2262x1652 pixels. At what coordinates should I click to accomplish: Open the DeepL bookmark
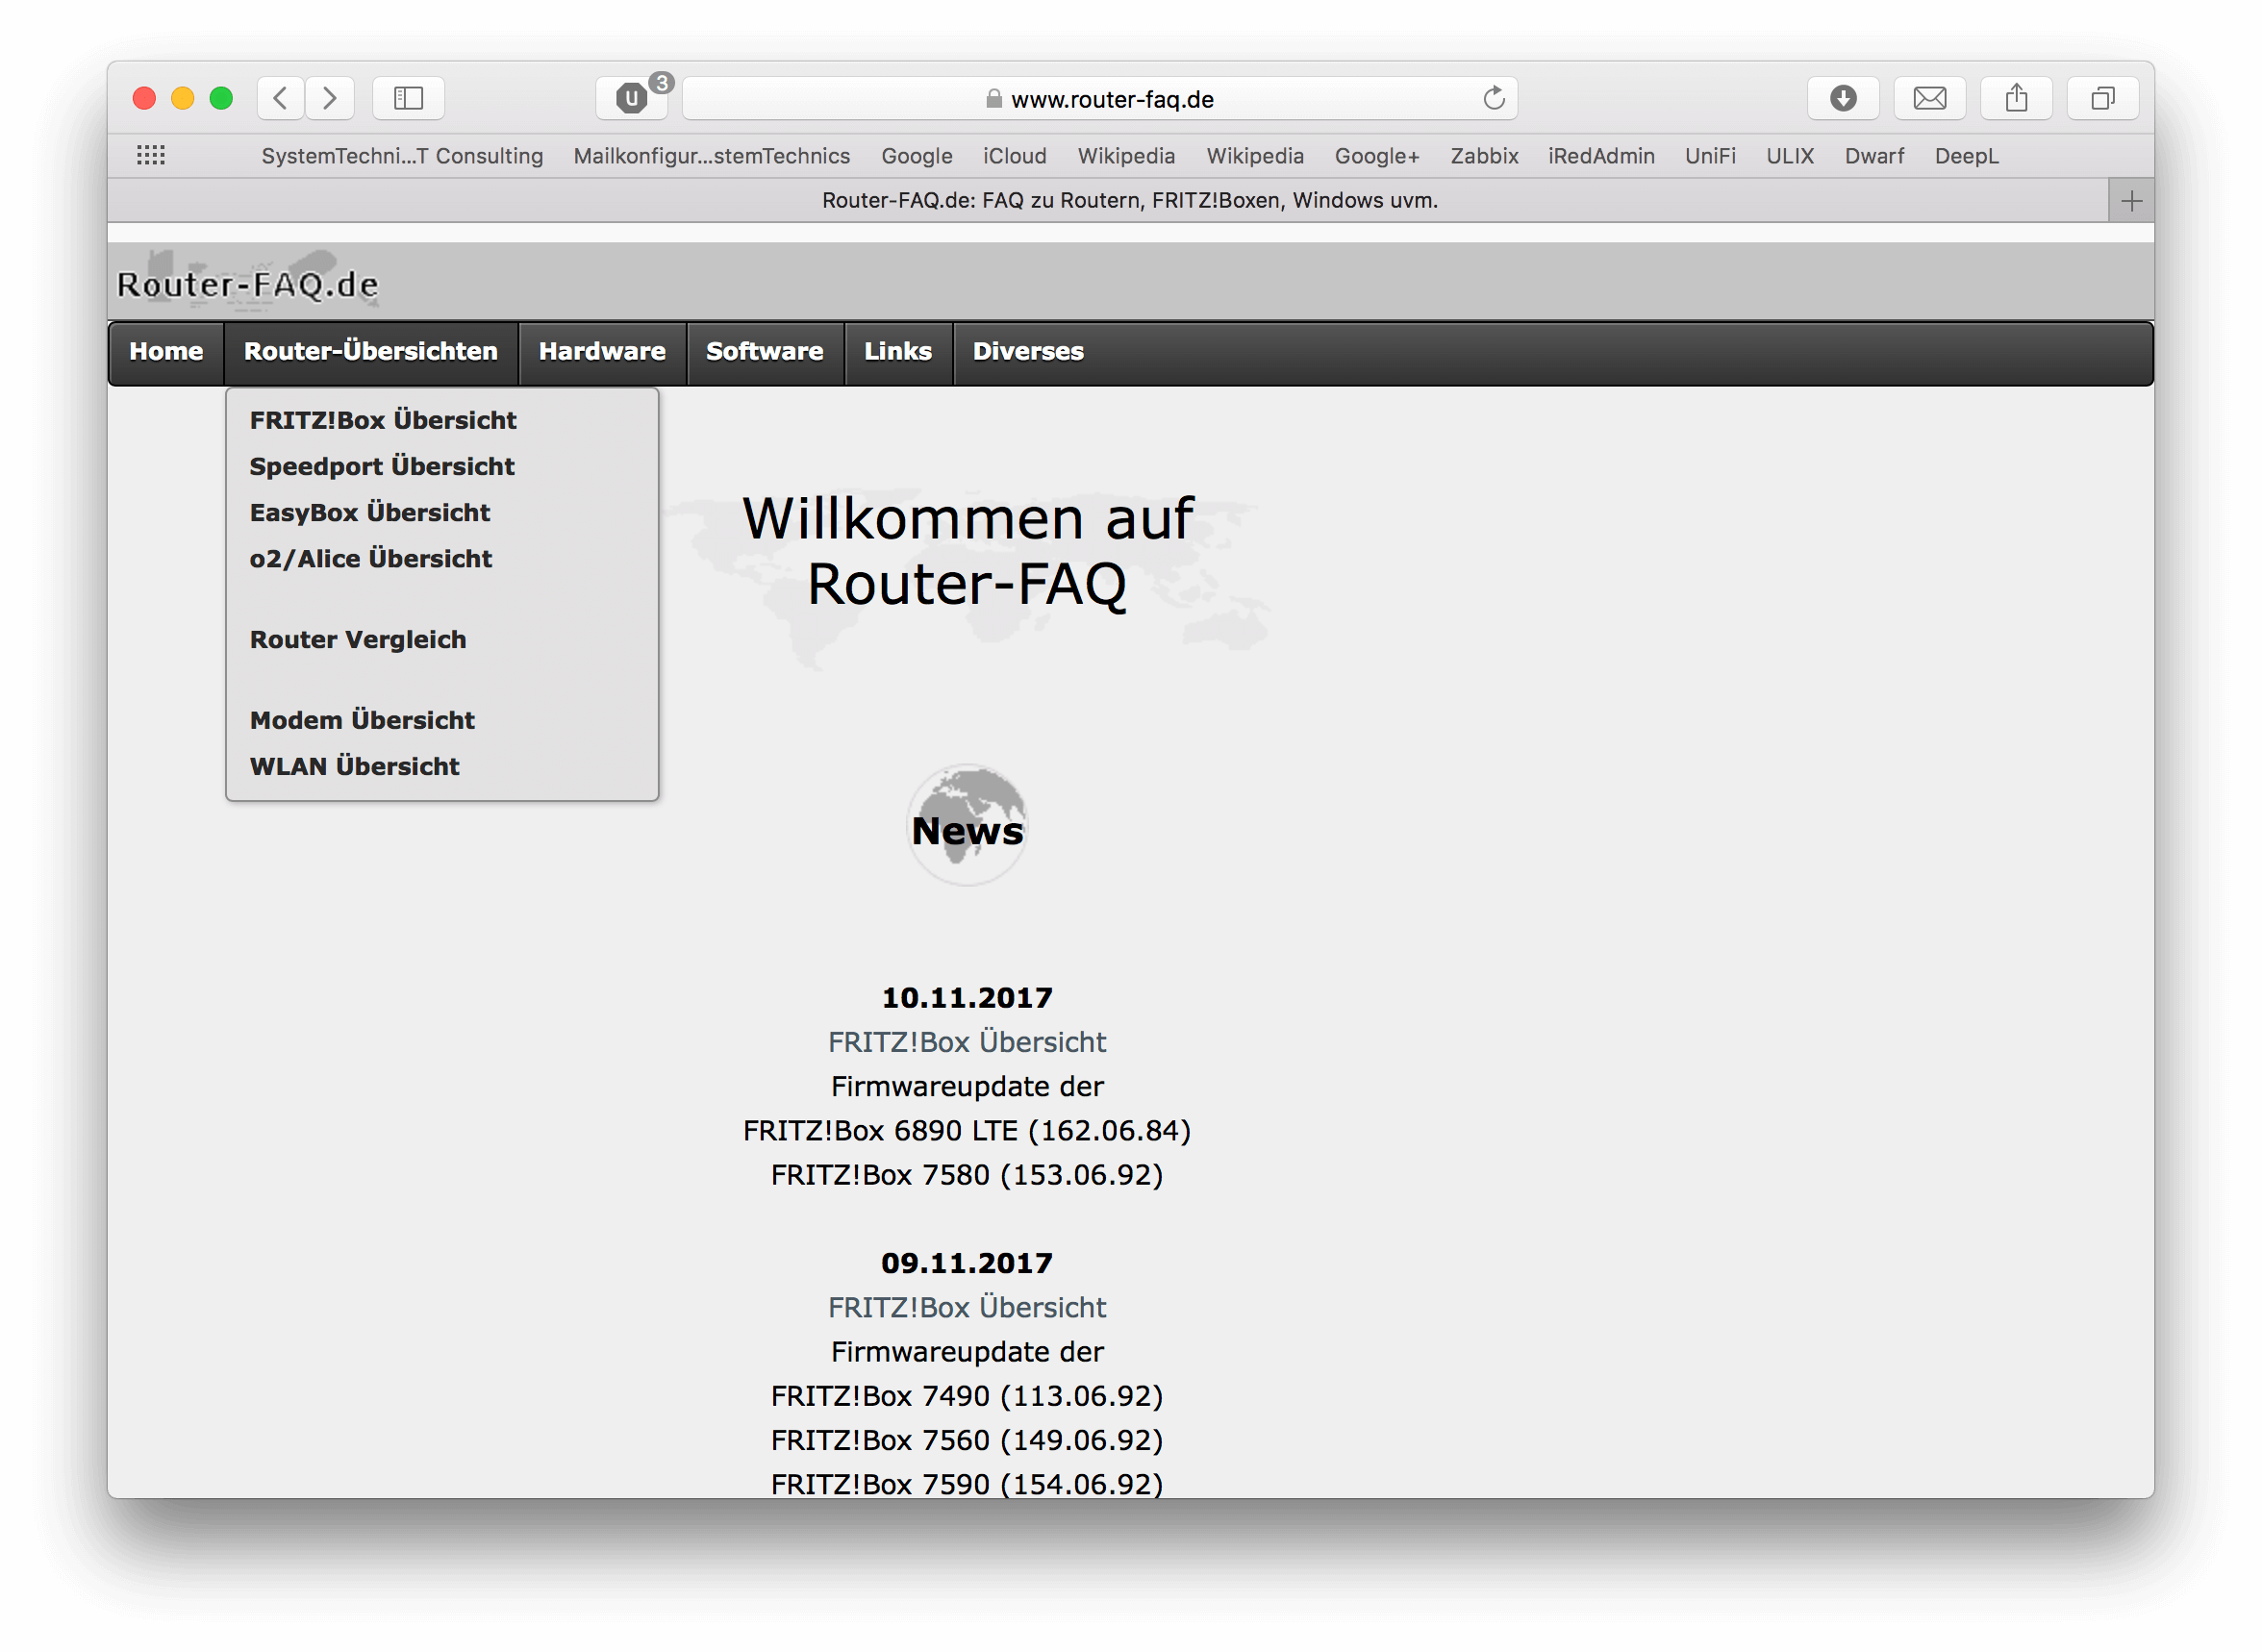pos(1966,156)
